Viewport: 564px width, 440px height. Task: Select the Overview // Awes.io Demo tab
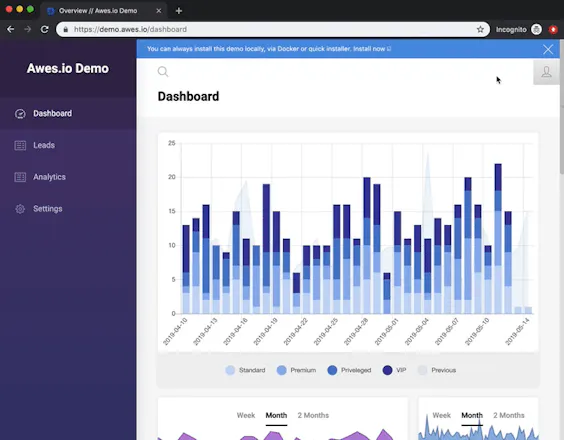point(104,11)
